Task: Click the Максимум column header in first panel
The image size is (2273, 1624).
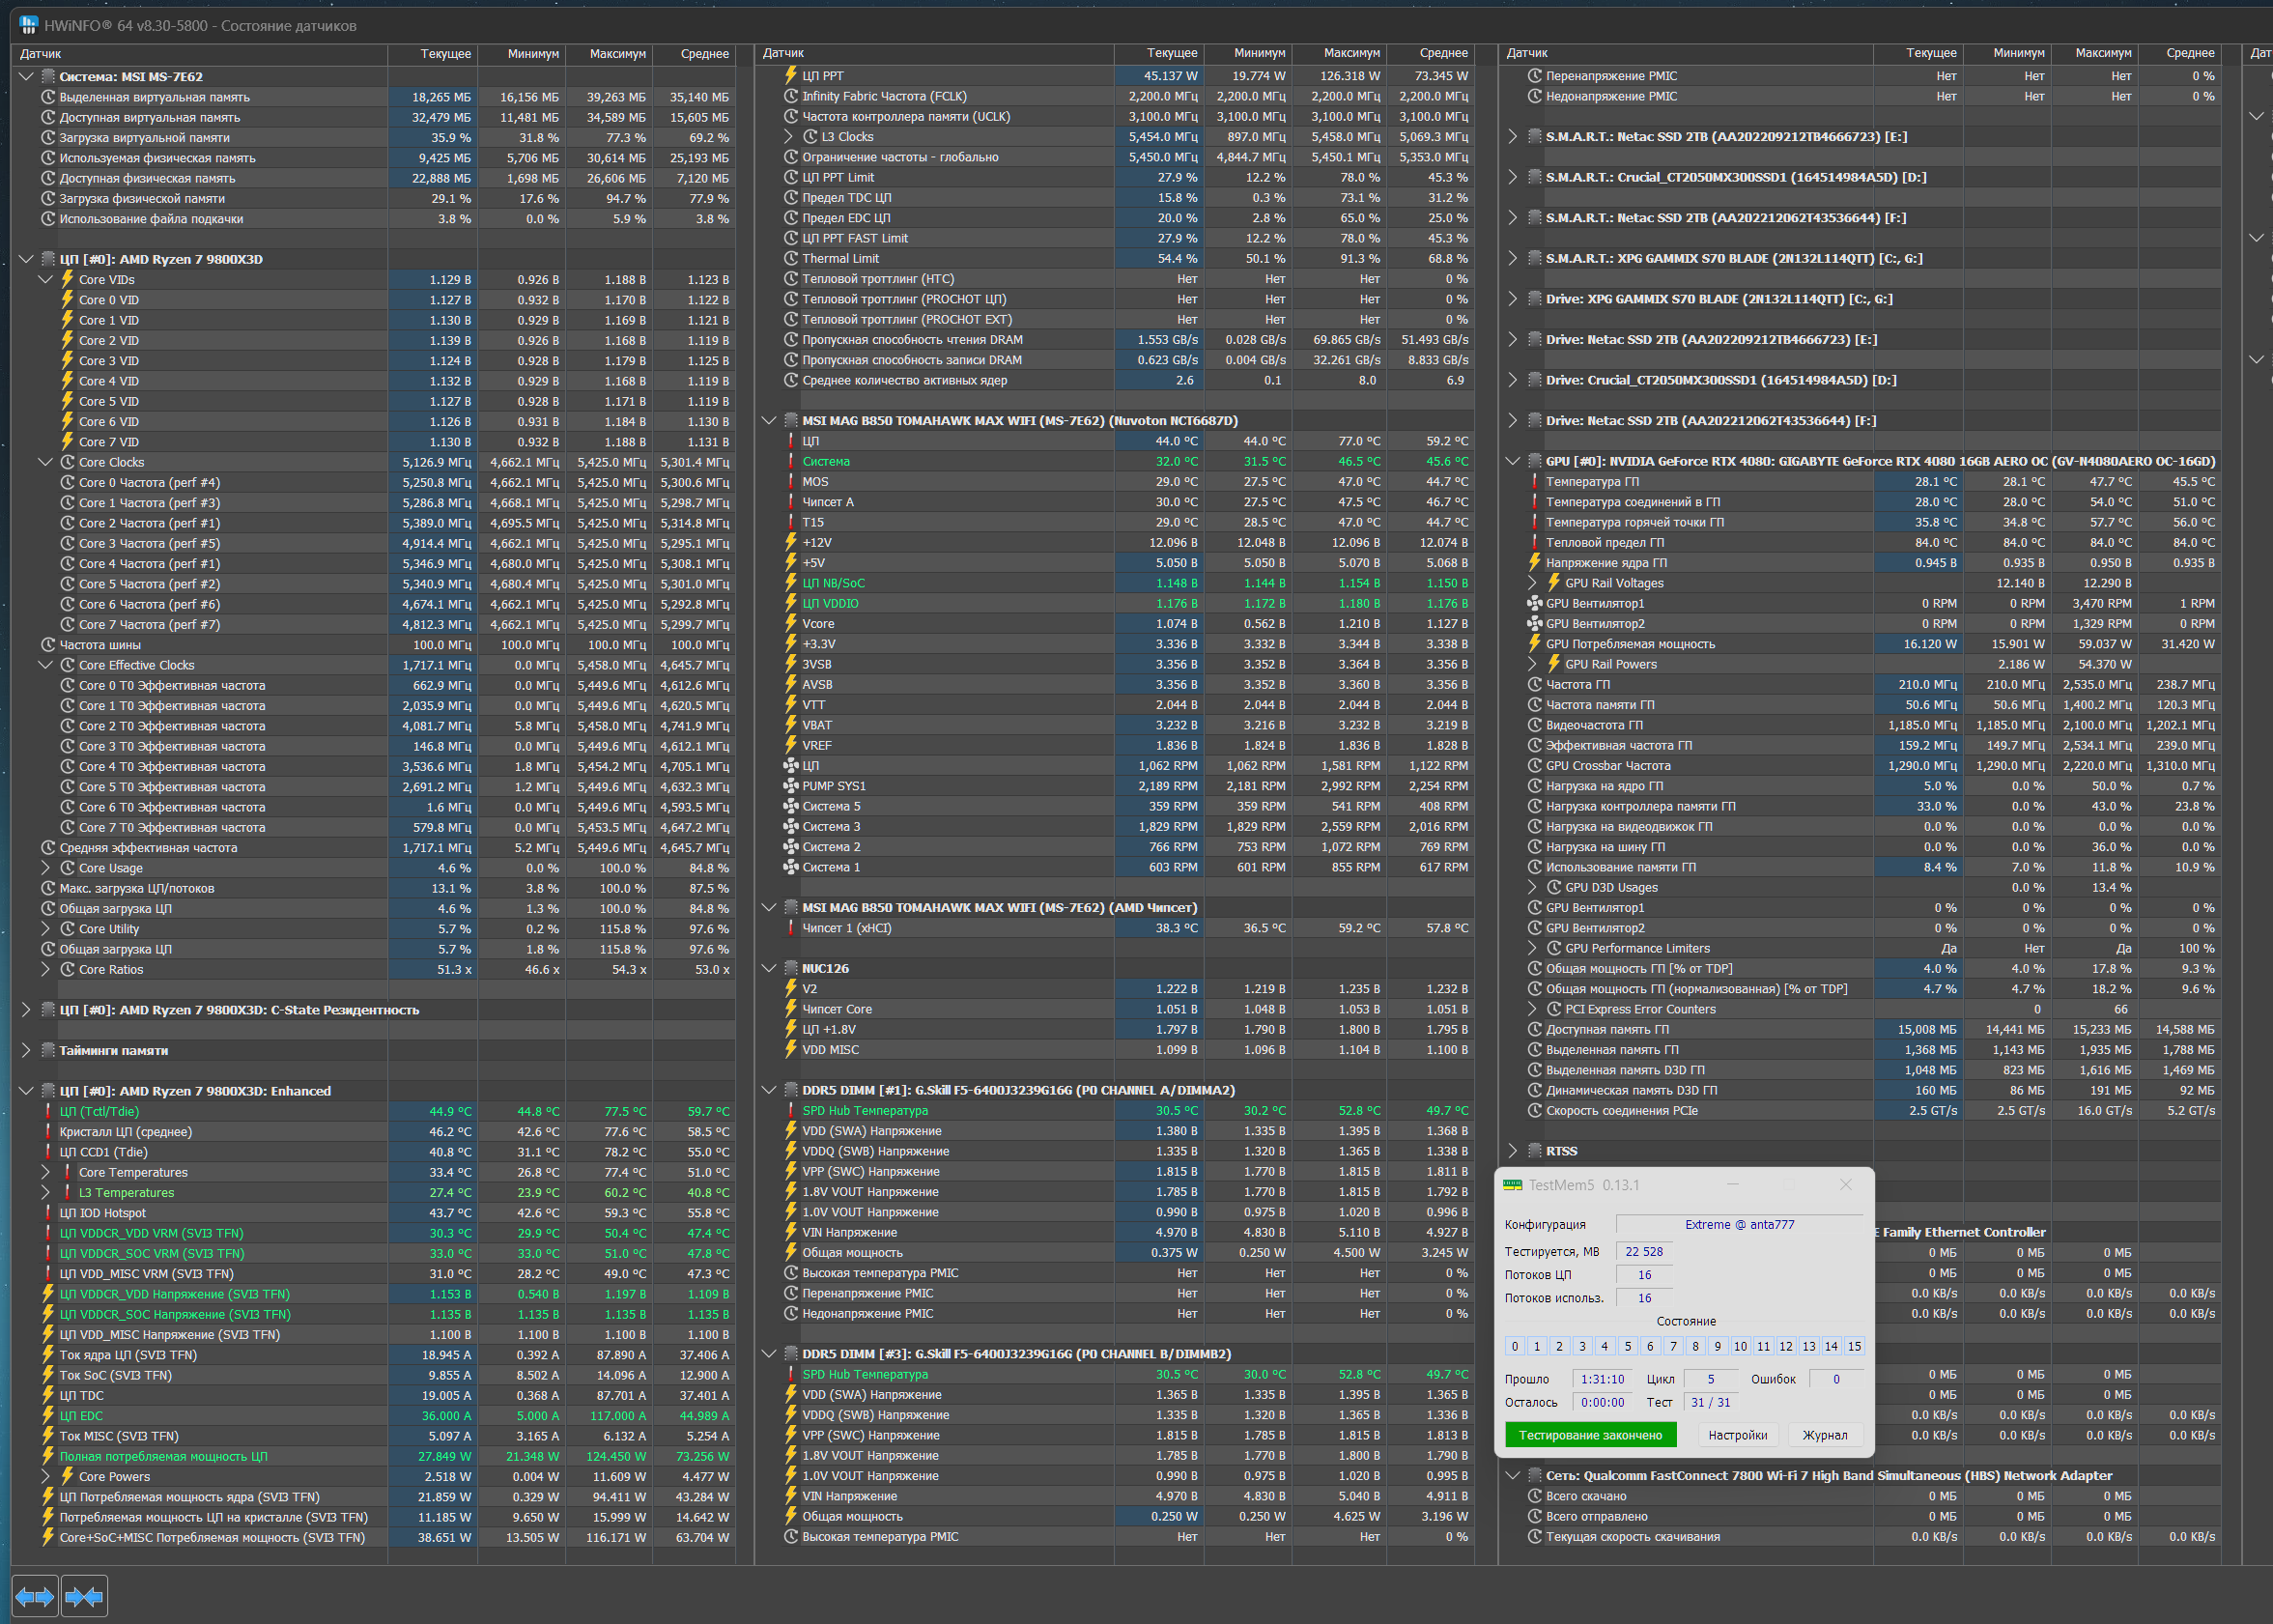Action: [616, 54]
